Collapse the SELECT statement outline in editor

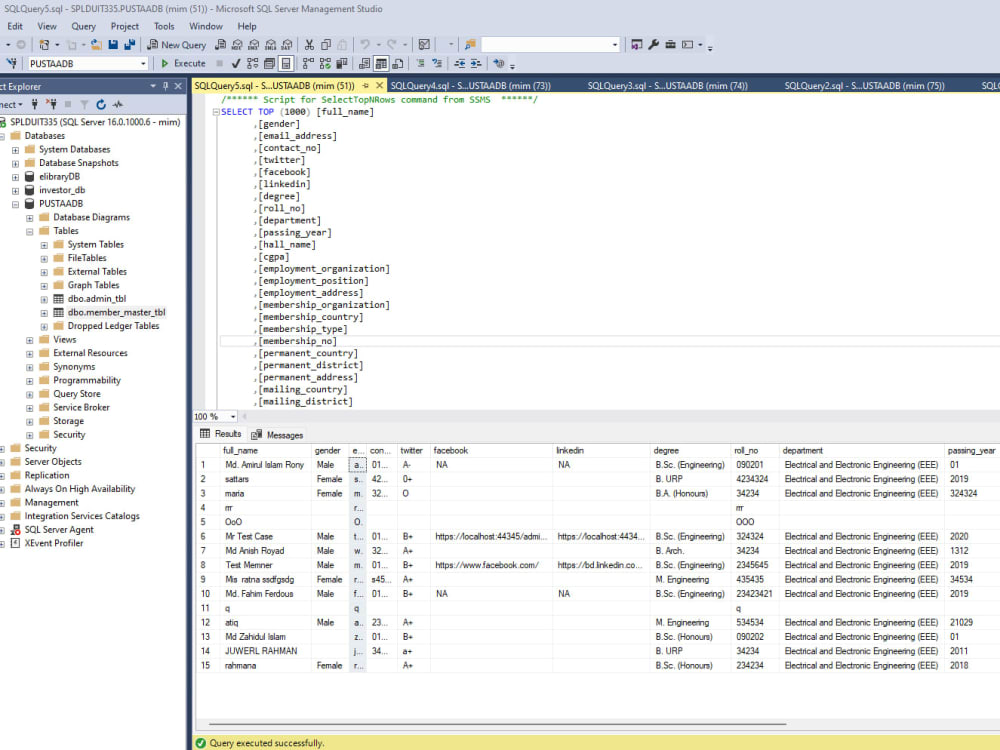(216, 112)
